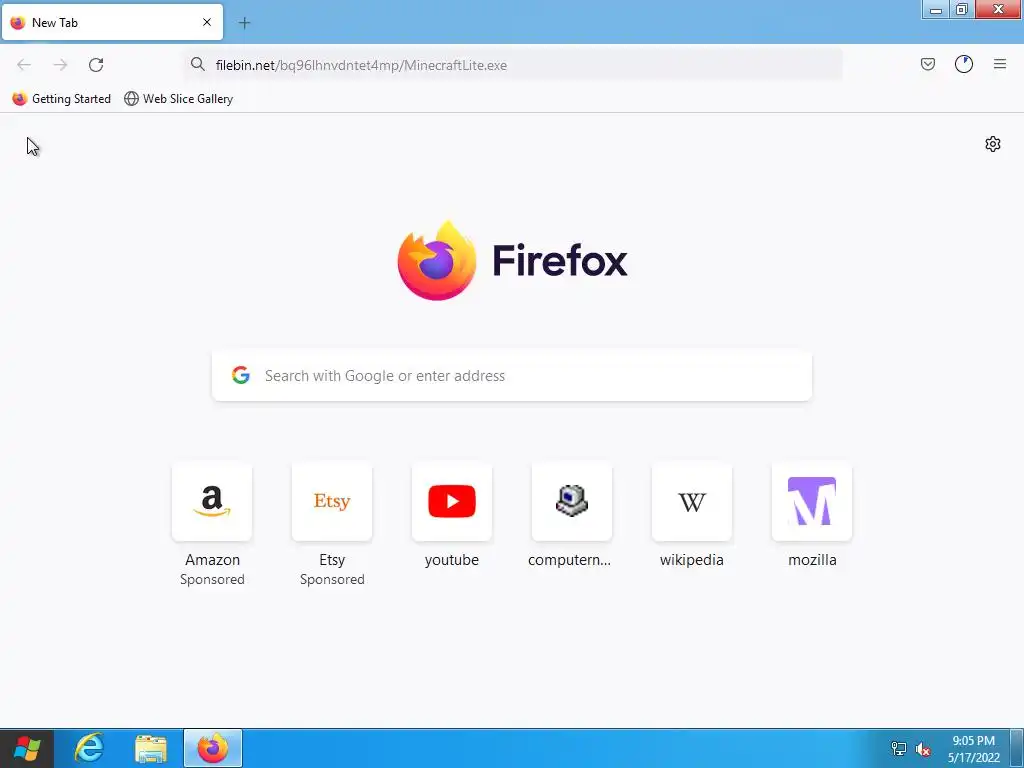1024x768 pixels.
Task: Open Windows Explorer from taskbar
Action: tap(151, 748)
